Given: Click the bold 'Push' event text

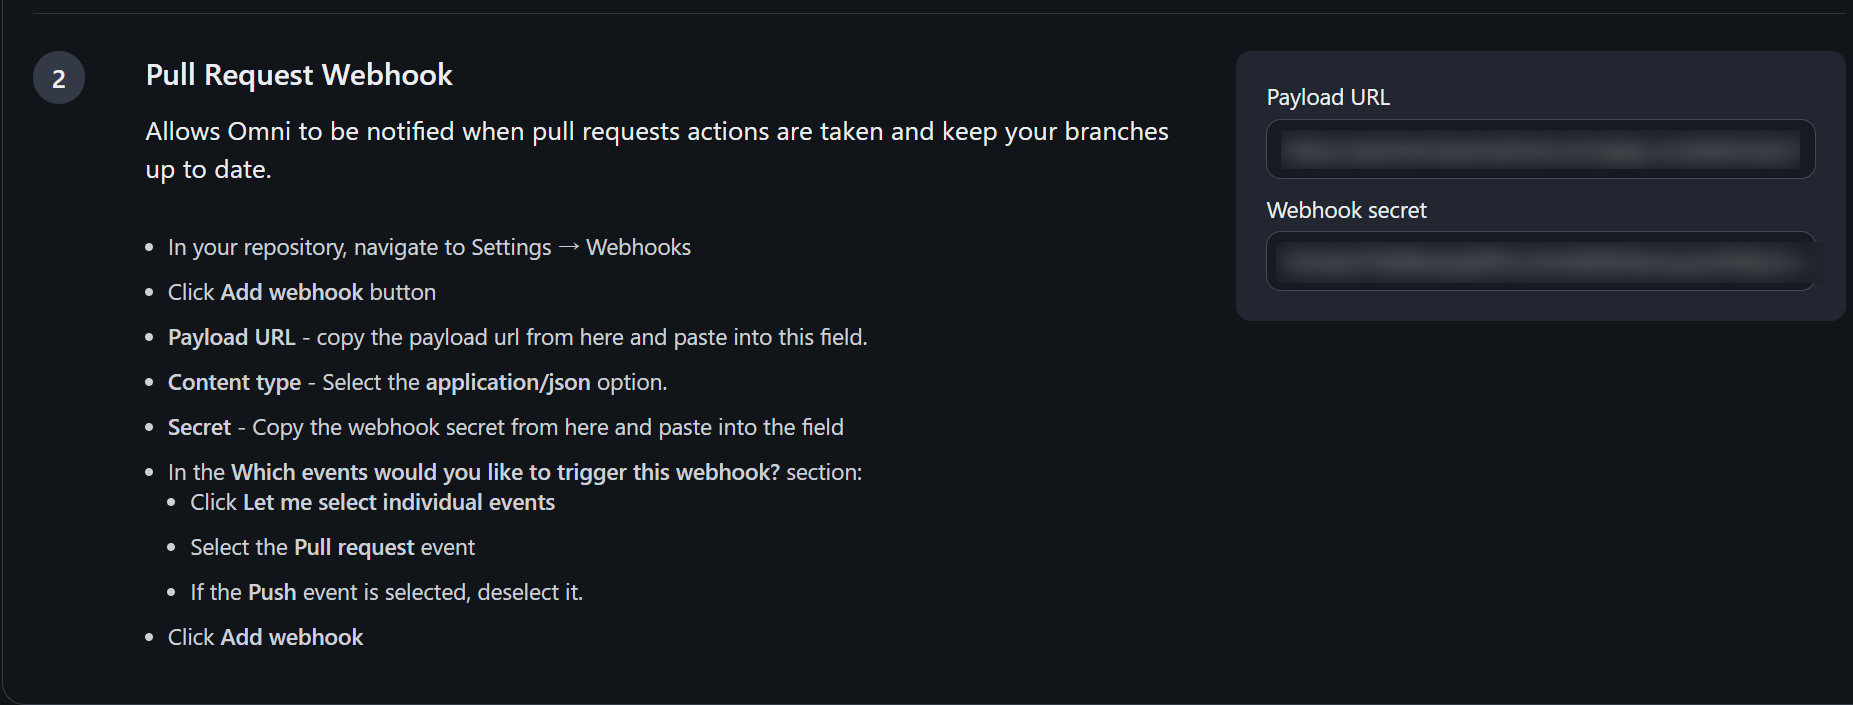Looking at the screenshot, I should point(272,592).
